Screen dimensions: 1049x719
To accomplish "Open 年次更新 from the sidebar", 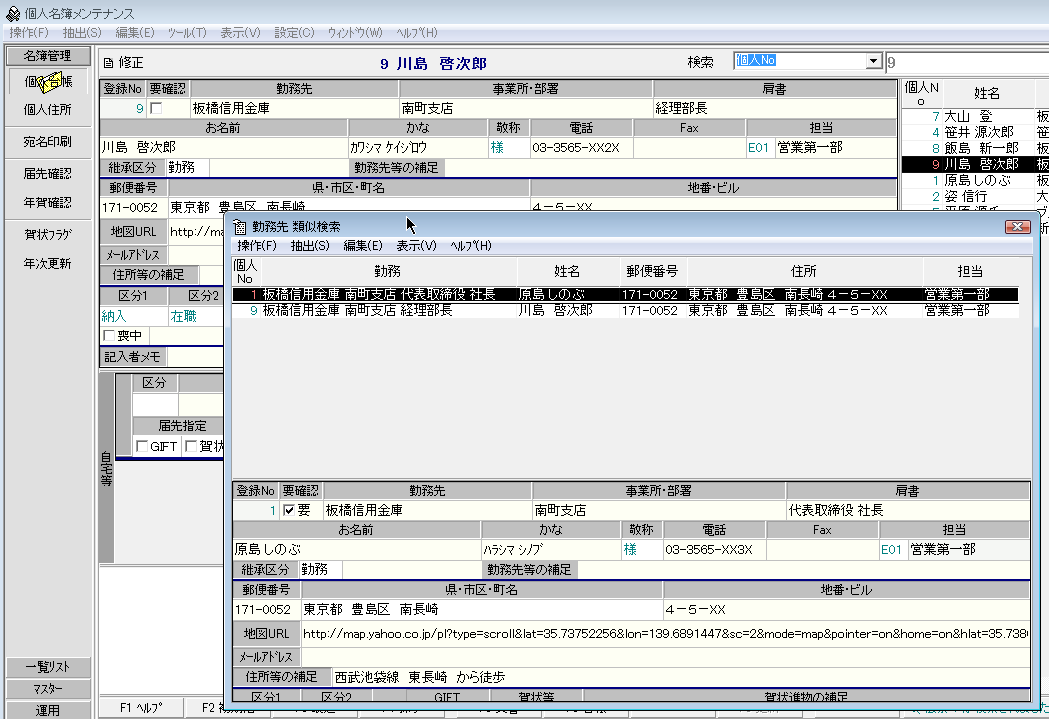I will [x=48, y=264].
